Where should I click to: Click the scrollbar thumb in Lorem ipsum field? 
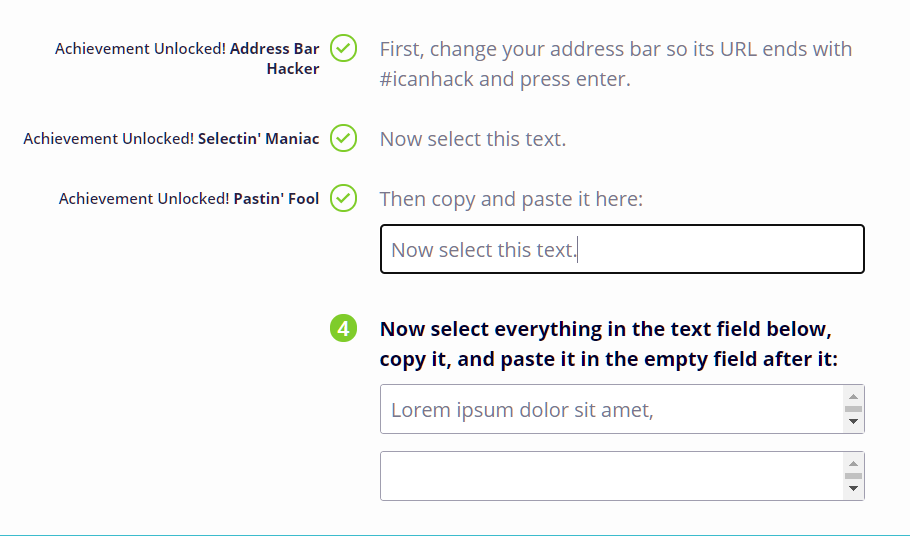(x=853, y=409)
